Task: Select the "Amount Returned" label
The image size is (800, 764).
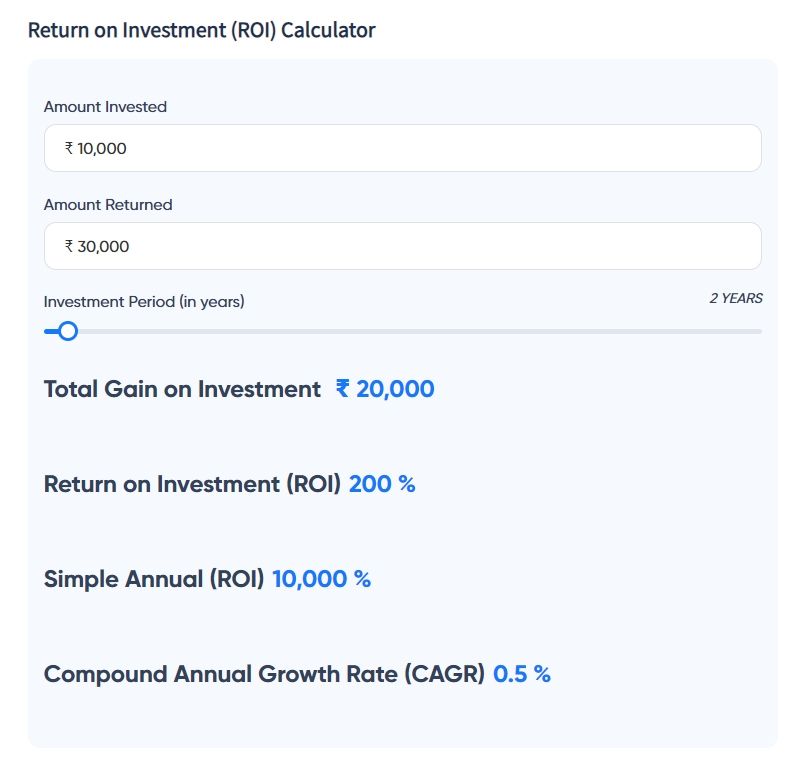Action: point(108,205)
